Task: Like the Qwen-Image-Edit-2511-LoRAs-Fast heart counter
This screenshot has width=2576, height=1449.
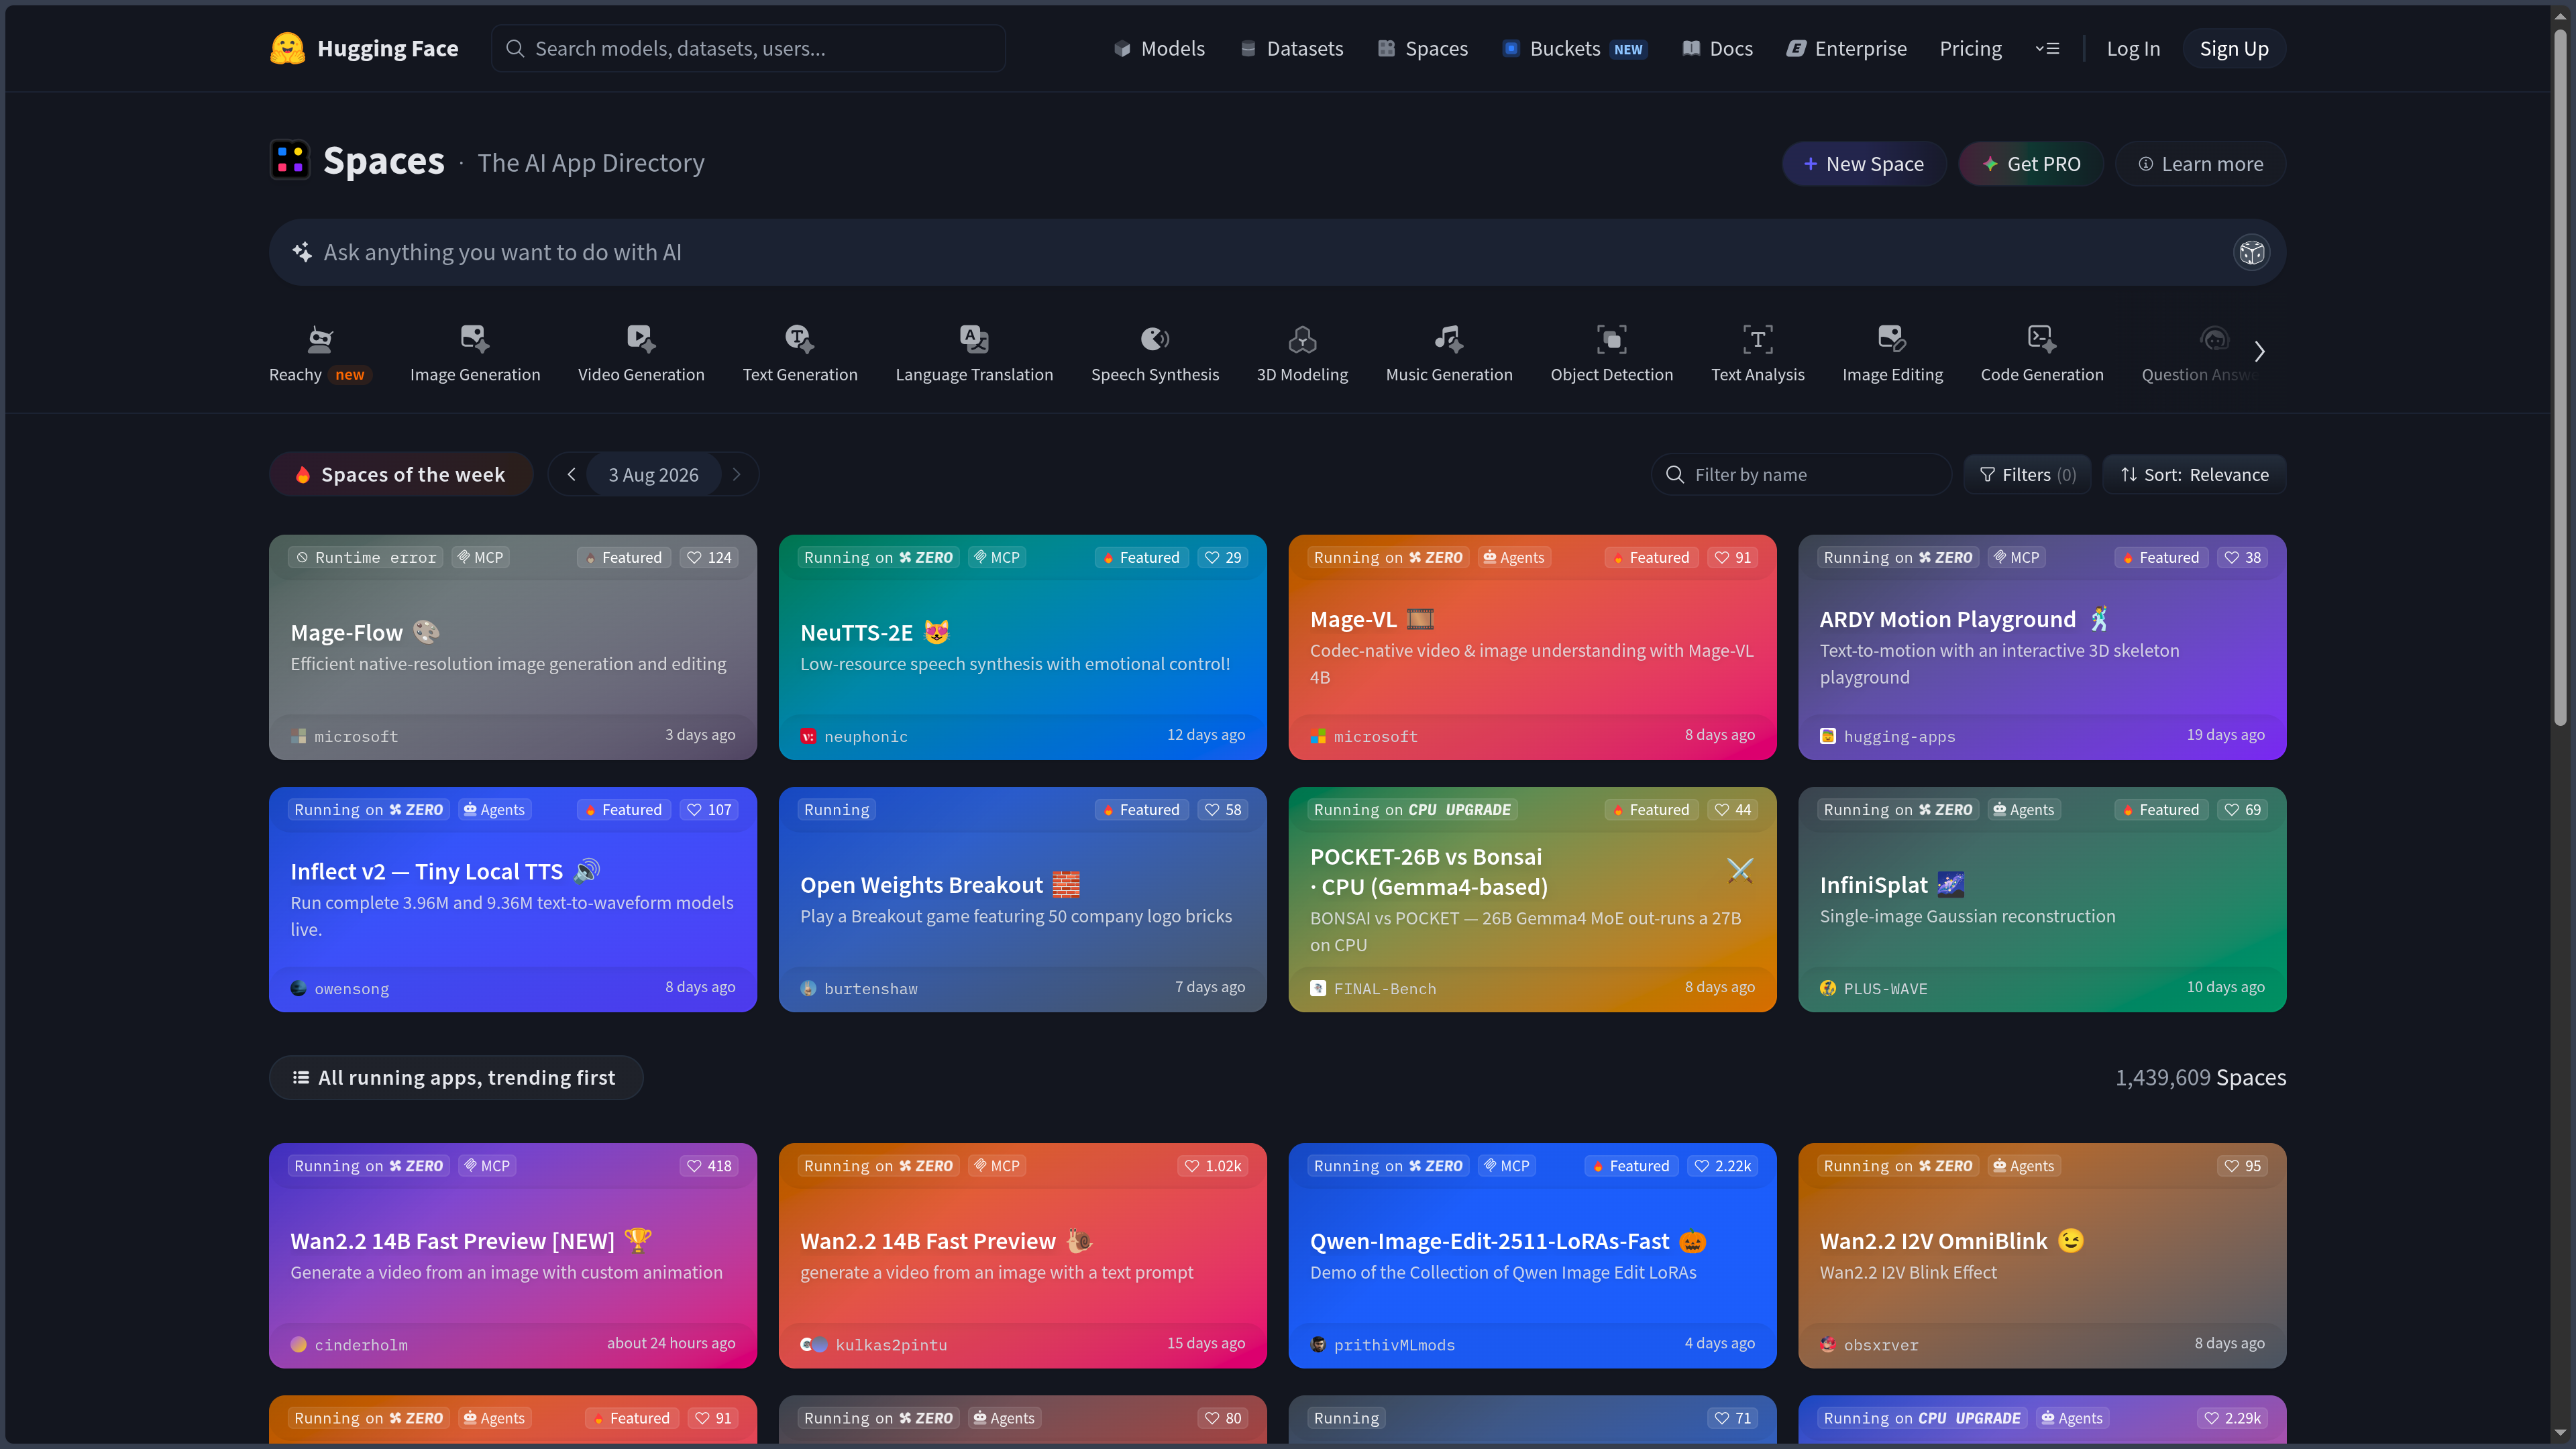Action: [1723, 1166]
